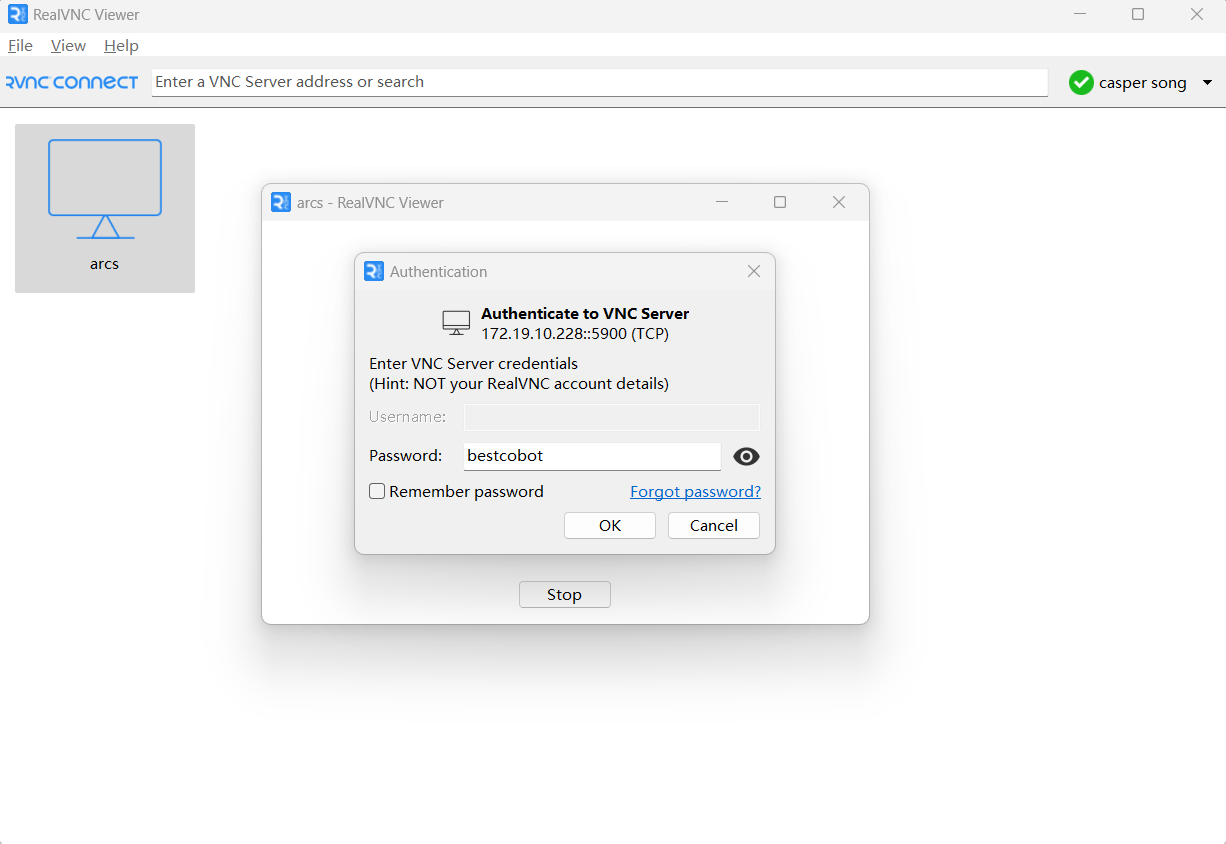Focus the VNC Server address search field

599,82
